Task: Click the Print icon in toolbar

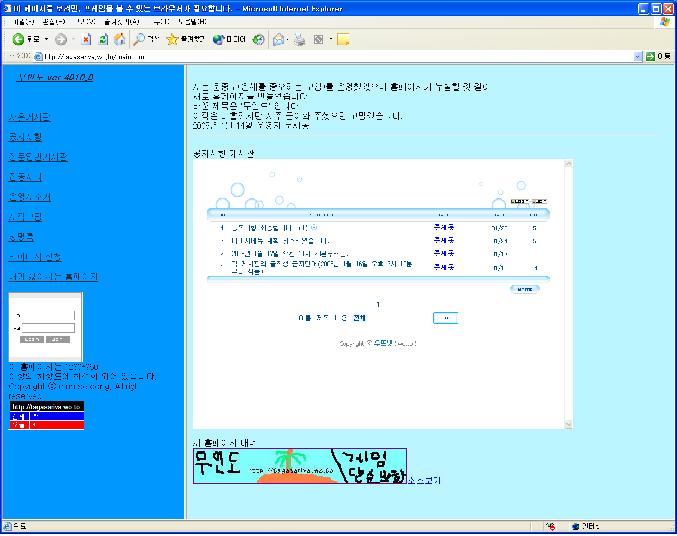Action: (299, 39)
